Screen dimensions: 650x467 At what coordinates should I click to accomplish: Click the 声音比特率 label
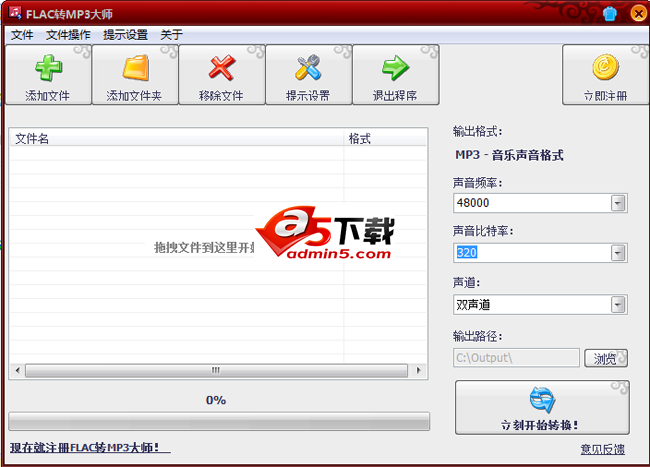coord(483,231)
